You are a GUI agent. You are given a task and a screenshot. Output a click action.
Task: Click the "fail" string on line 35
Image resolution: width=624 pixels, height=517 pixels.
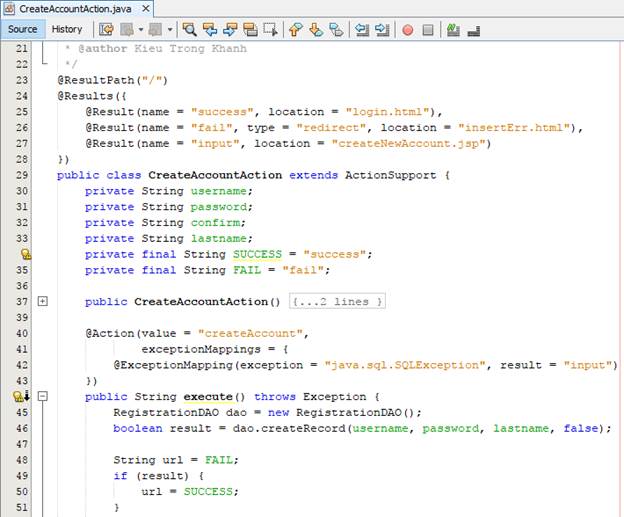coord(303,270)
